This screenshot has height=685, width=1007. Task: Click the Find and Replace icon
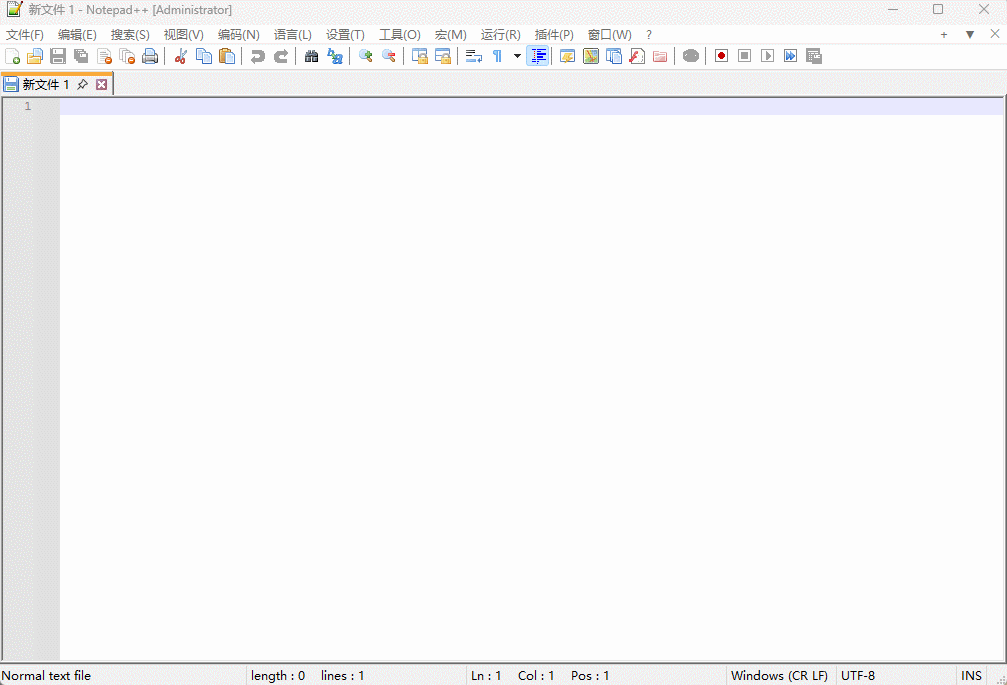tap(335, 56)
